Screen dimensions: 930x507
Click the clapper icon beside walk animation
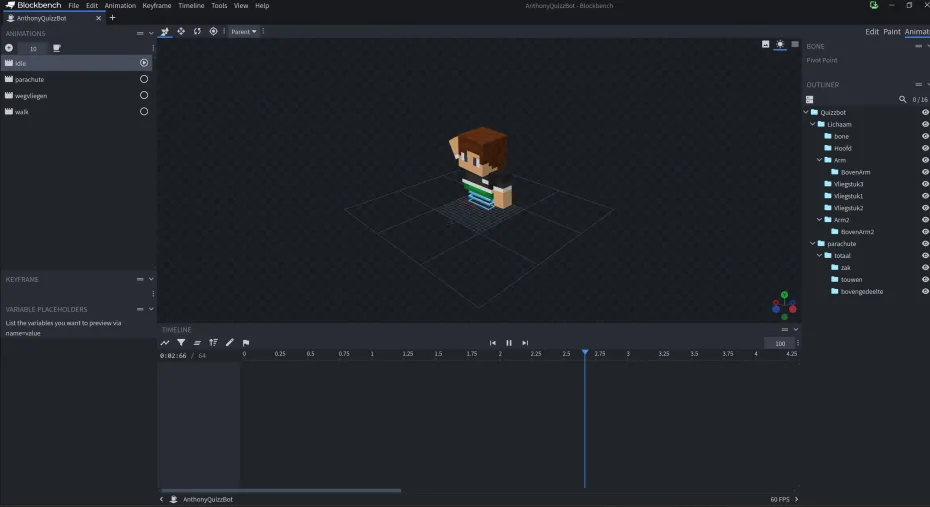pos(9,111)
